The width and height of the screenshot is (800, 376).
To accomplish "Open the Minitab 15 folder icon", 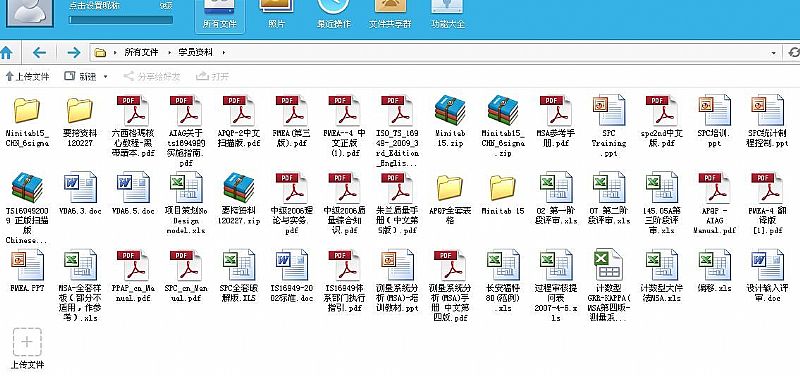I will point(503,188).
